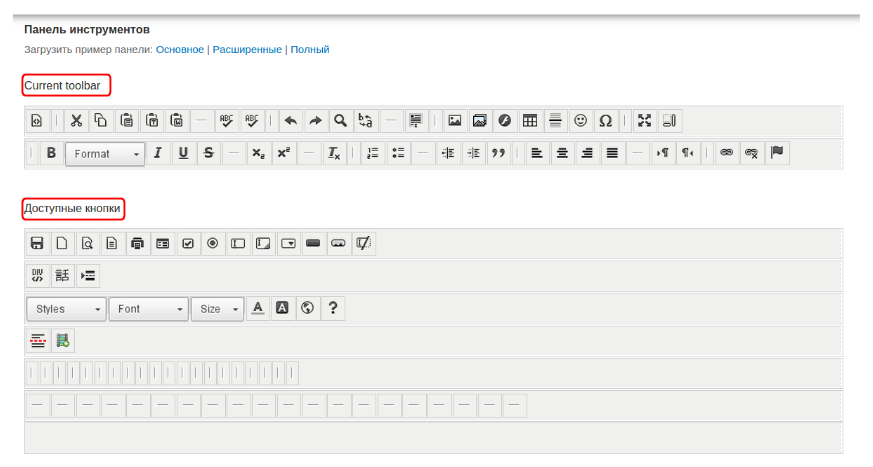The width and height of the screenshot is (873, 467).
Task: Select the Anchor flag icon
Action: (x=777, y=153)
